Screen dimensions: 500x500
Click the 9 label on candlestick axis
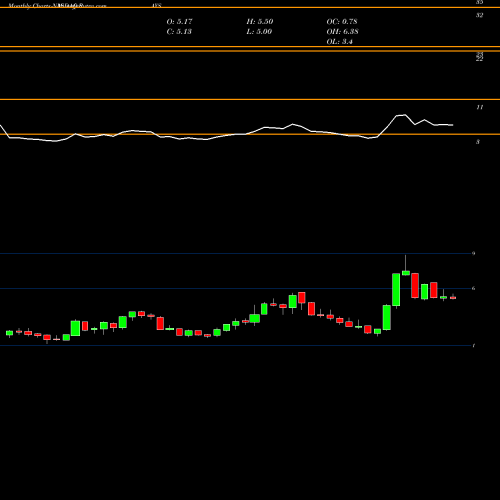[473, 253]
